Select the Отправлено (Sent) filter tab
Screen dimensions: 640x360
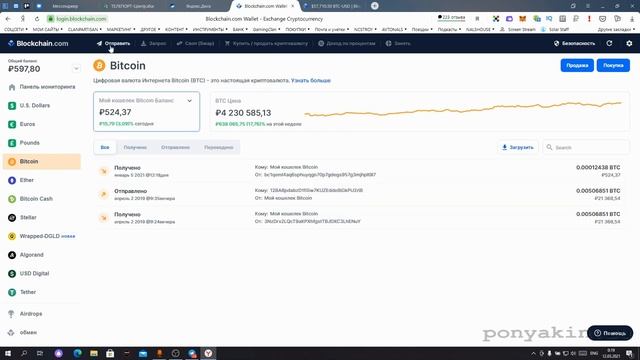(x=176, y=147)
